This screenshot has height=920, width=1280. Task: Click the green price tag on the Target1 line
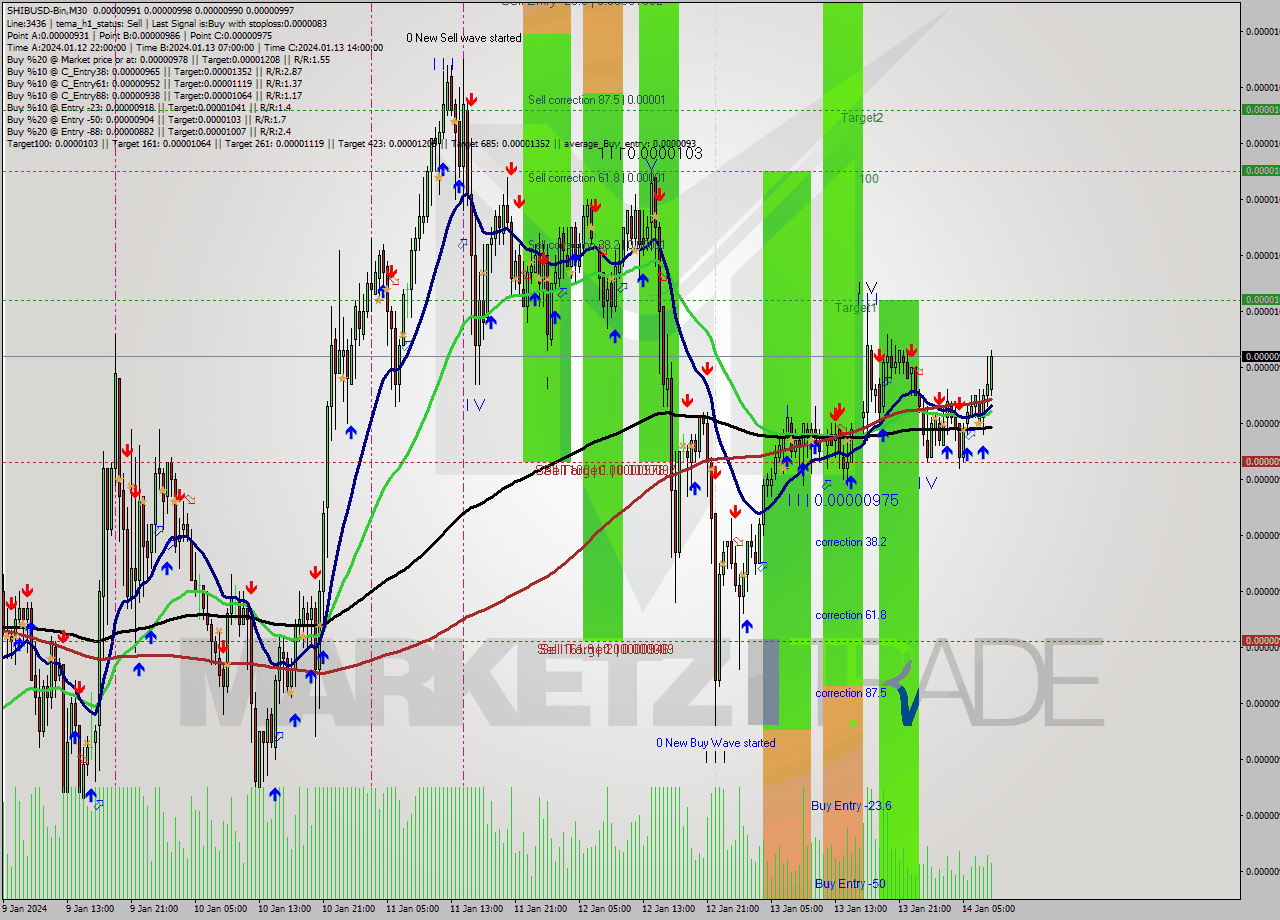pyautogui.click(x=1260, y=299)
